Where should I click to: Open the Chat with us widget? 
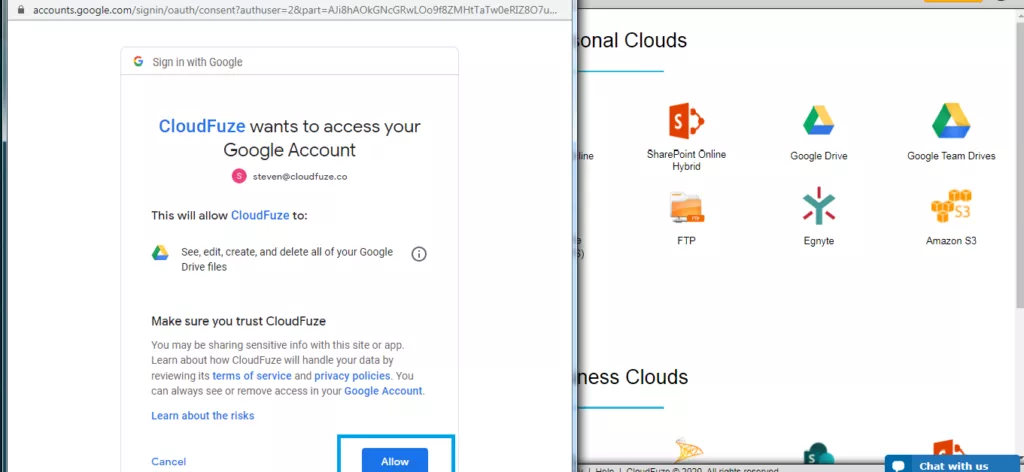tap(954, 464)
